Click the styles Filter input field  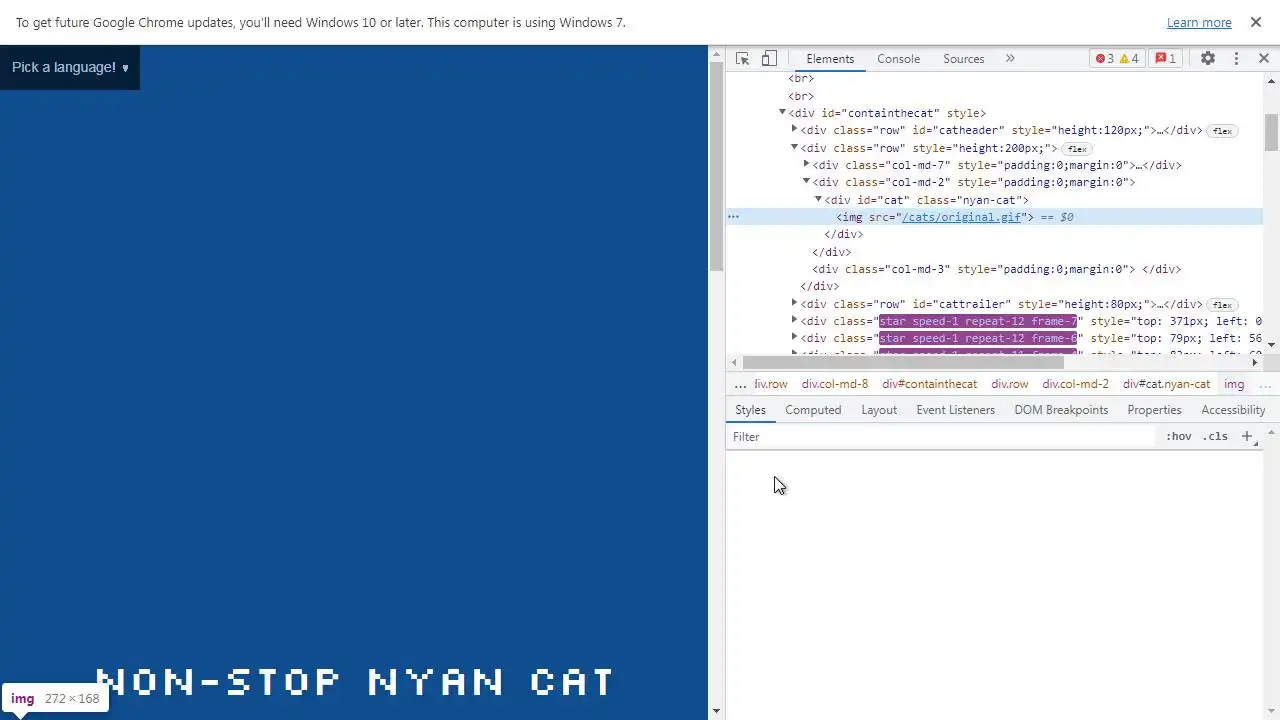tap(940, 437)
